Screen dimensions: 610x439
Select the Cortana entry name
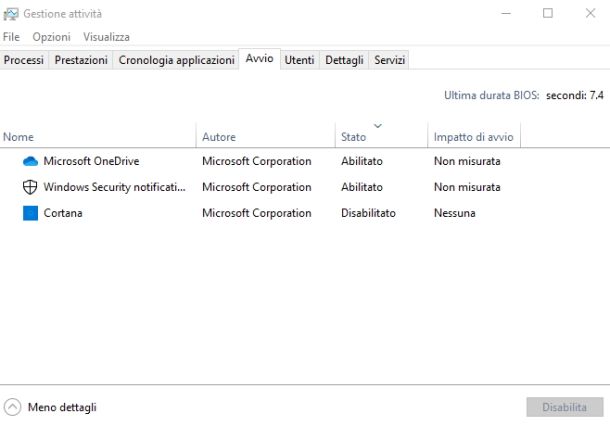pyautogui.click(x=63, y=213)
